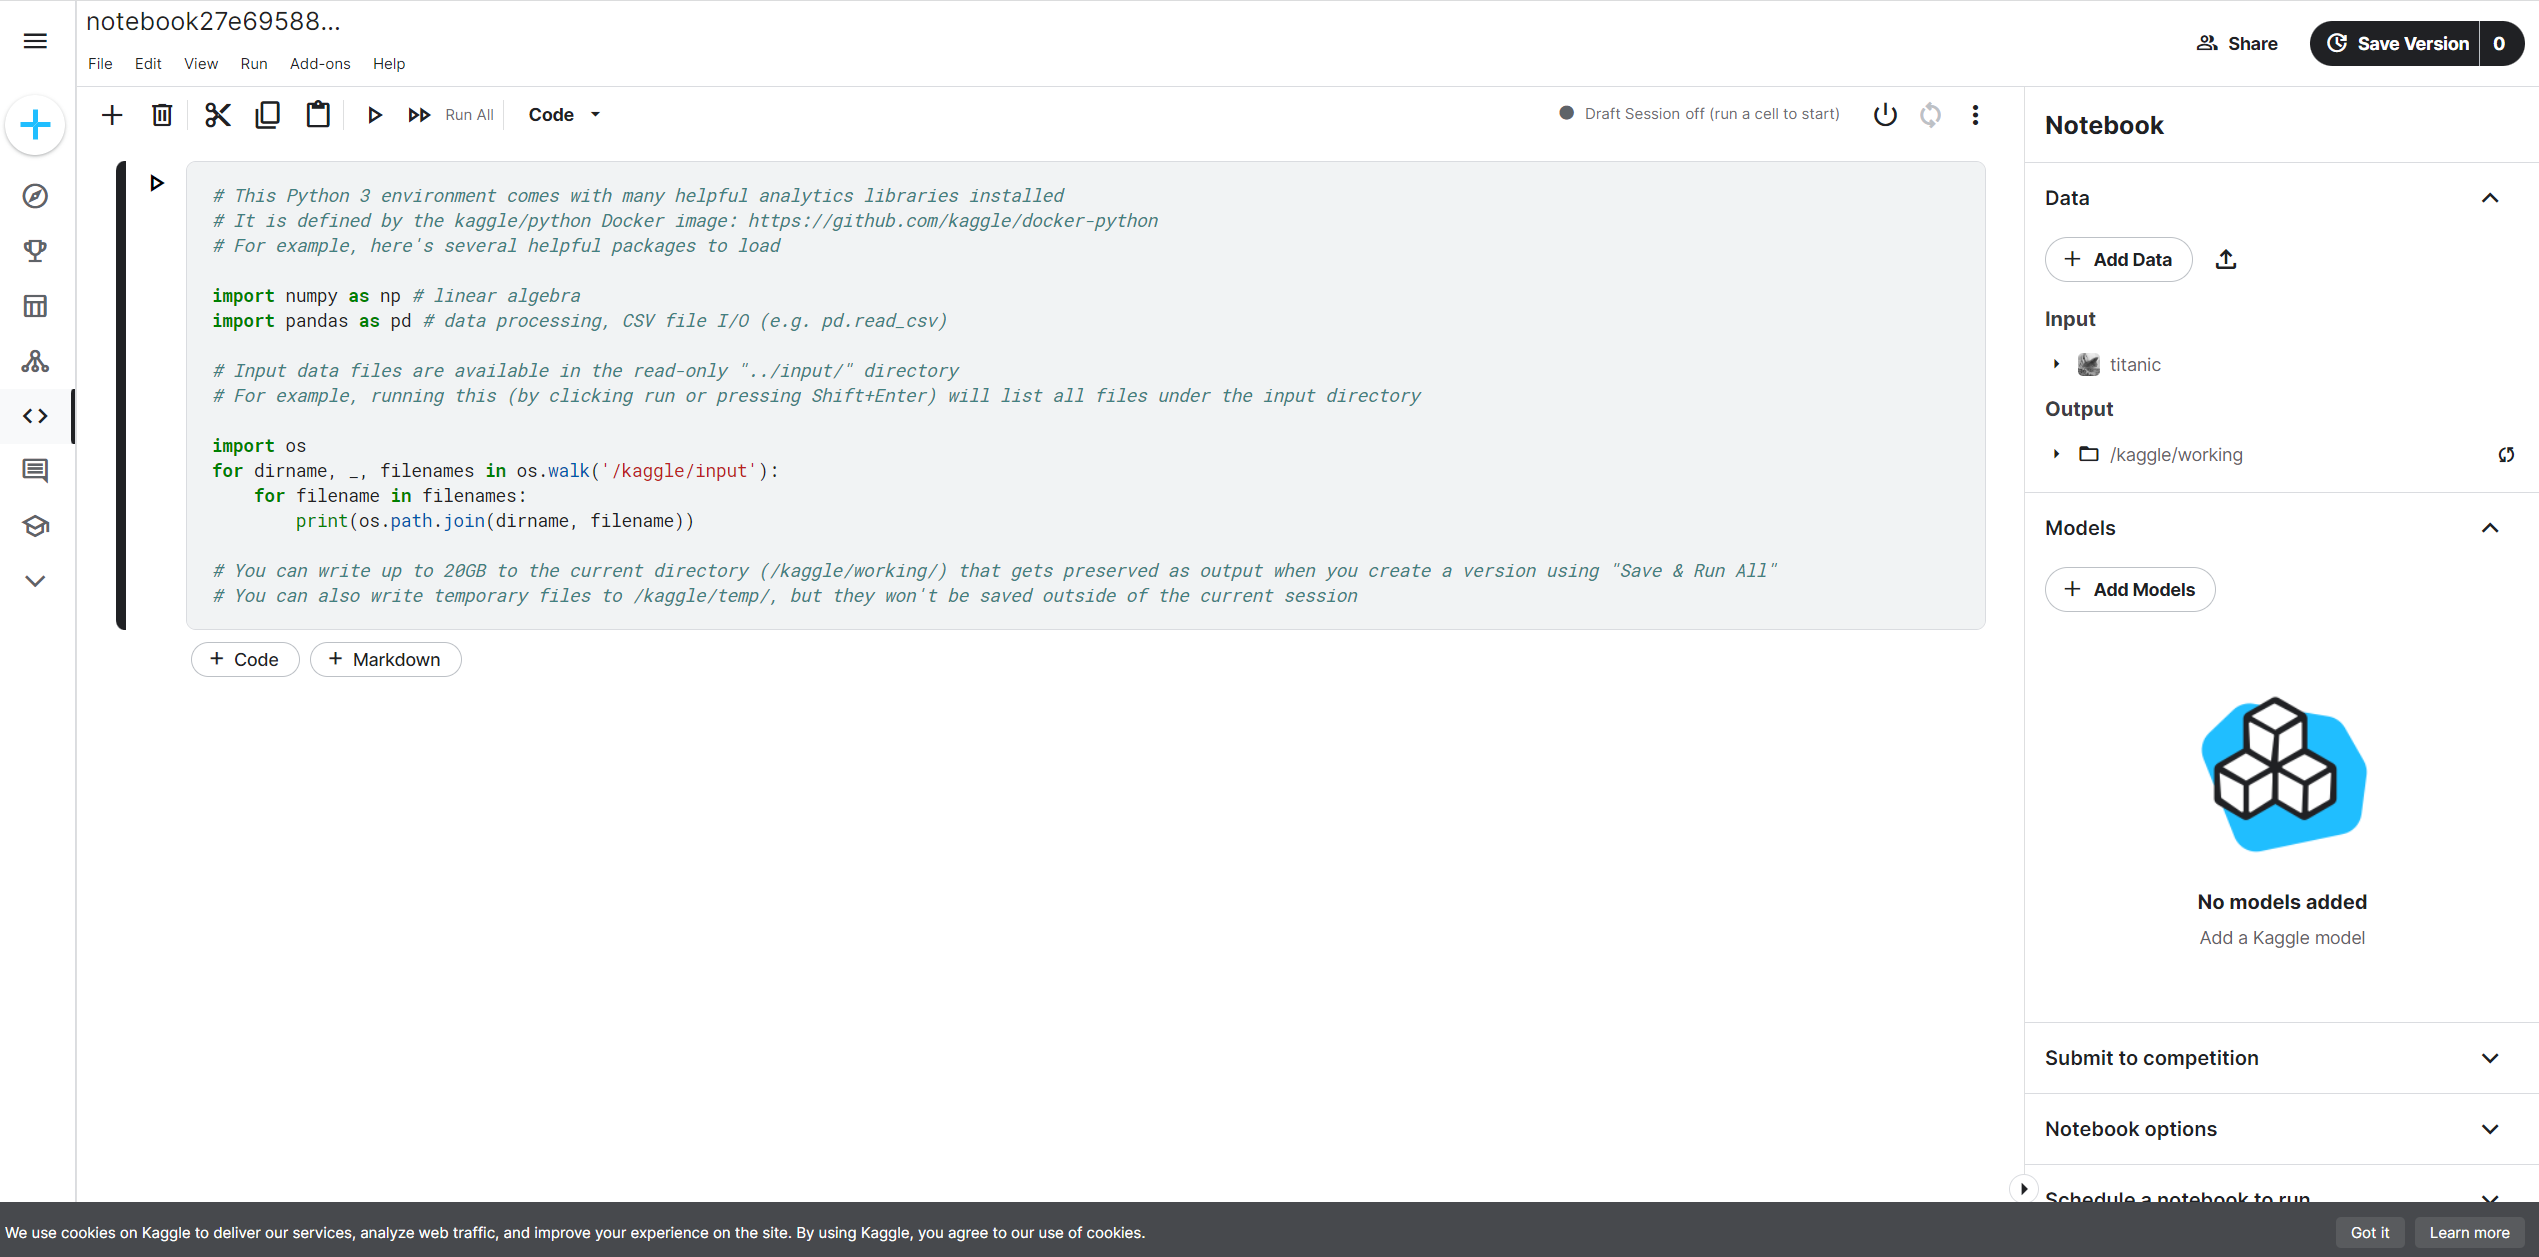Click the copy cell icon

pos(267,115)
